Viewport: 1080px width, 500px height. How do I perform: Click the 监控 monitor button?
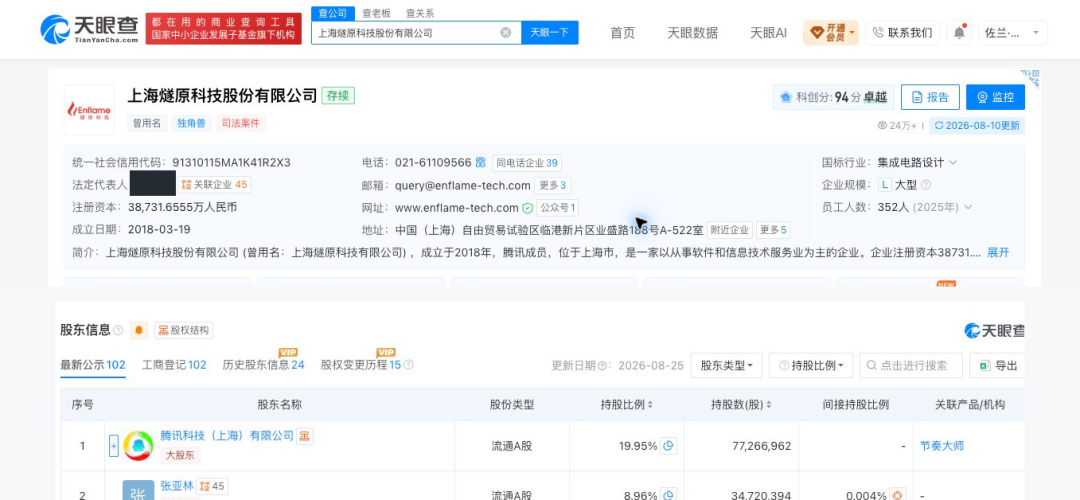[995, 97]
